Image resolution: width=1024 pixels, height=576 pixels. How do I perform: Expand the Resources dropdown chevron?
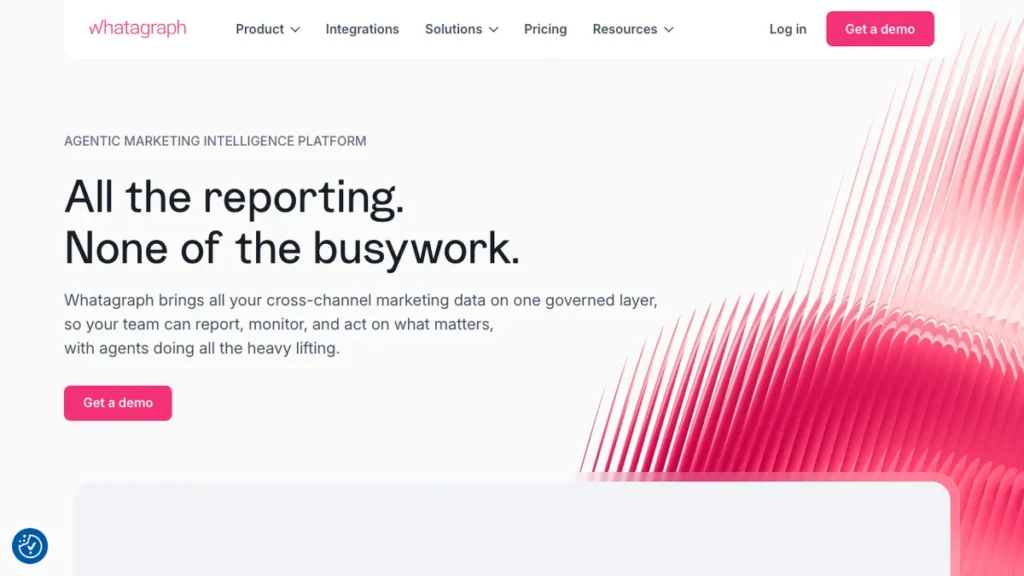tap(669, 29)
